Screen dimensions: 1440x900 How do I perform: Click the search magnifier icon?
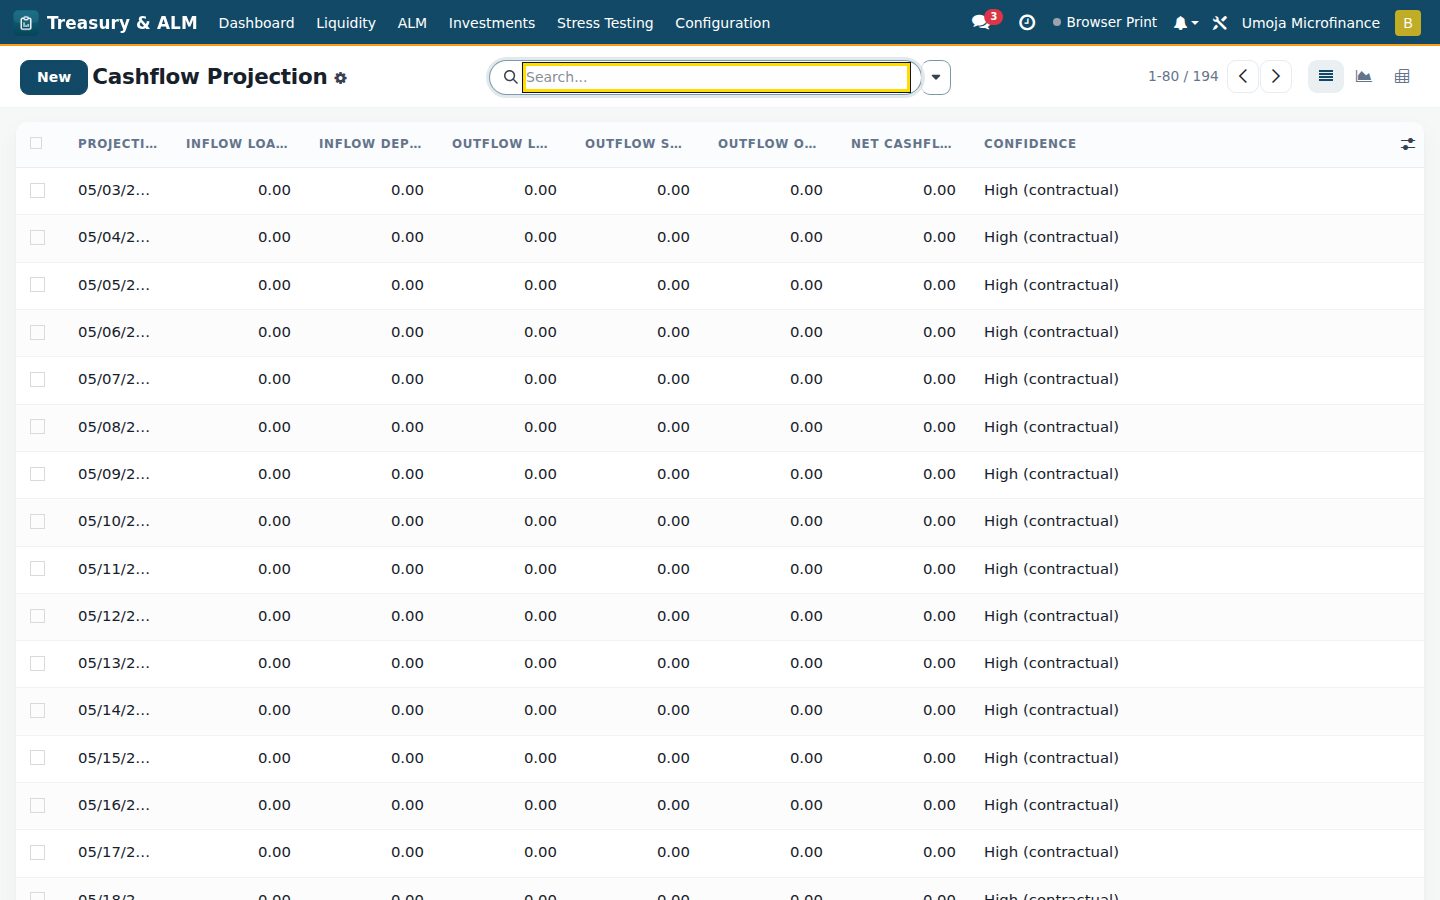pos(510,77)
